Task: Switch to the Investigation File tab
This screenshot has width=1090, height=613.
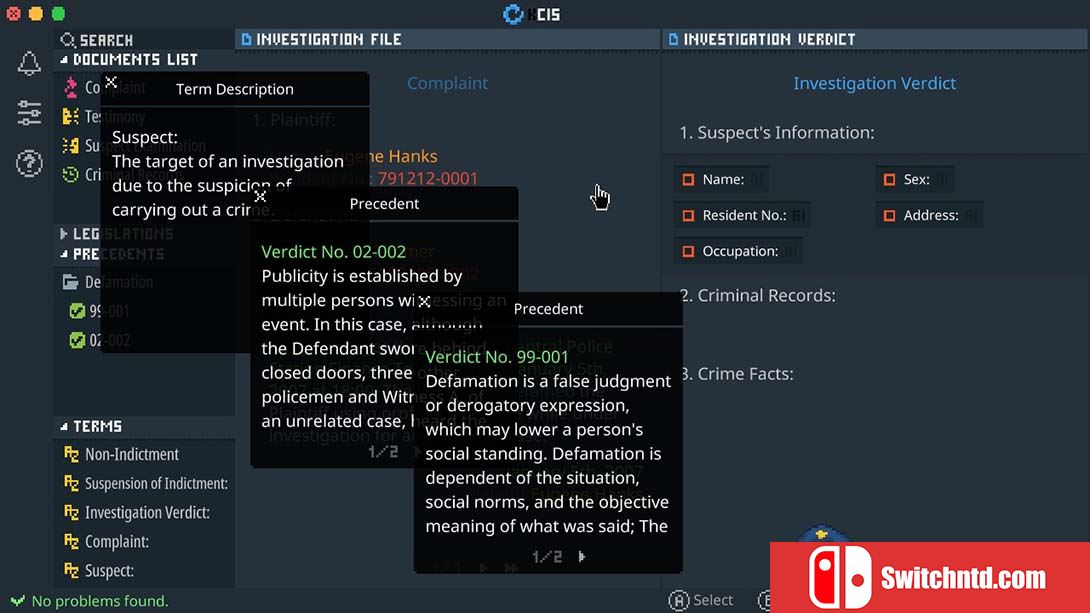Action: point(448,40)
